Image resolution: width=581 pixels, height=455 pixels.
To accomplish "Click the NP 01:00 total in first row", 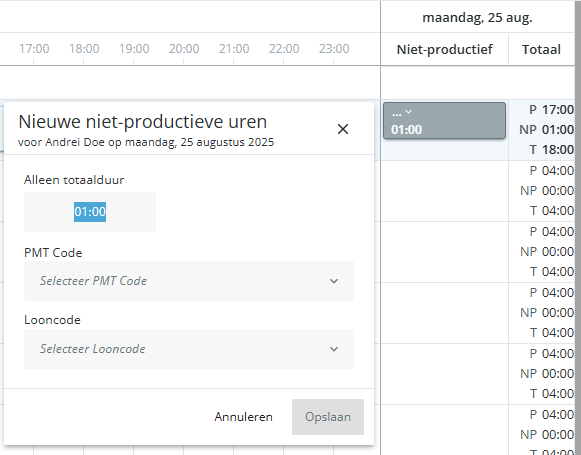I will point(547,130).
